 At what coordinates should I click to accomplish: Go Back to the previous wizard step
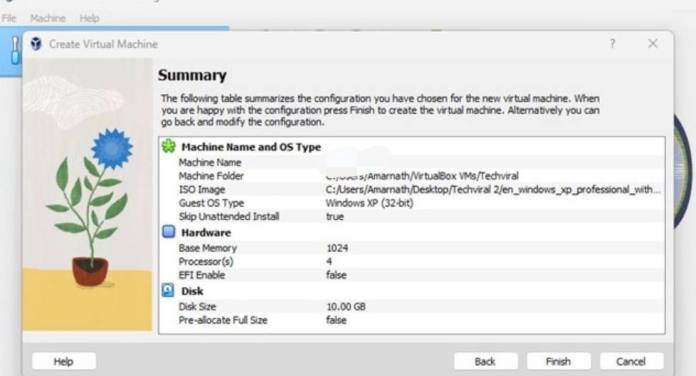point(485,361)
